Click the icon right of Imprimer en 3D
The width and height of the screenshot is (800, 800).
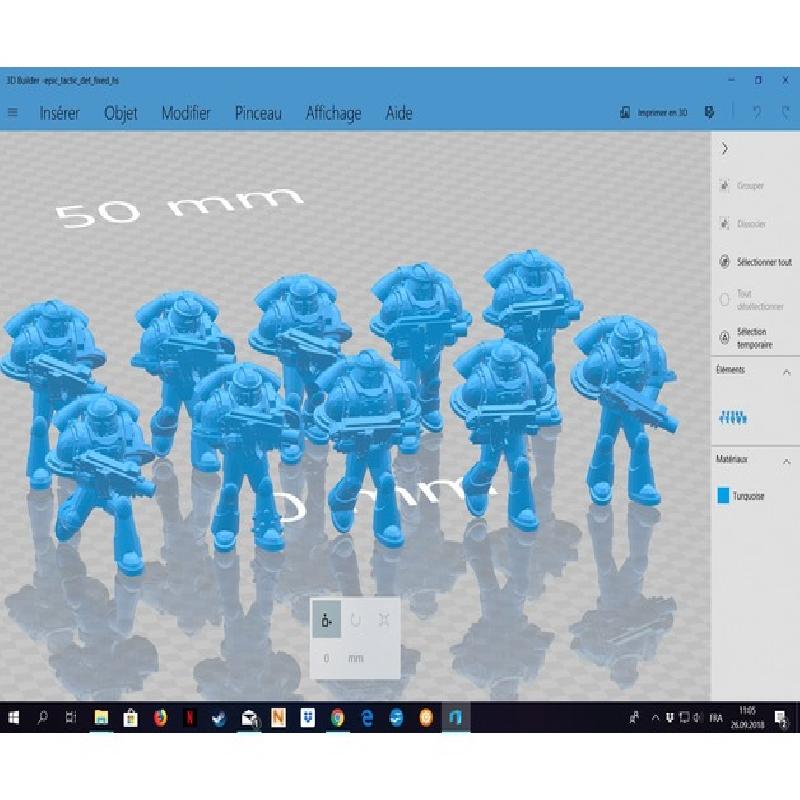pyautogui.click(x=709, y=113)
